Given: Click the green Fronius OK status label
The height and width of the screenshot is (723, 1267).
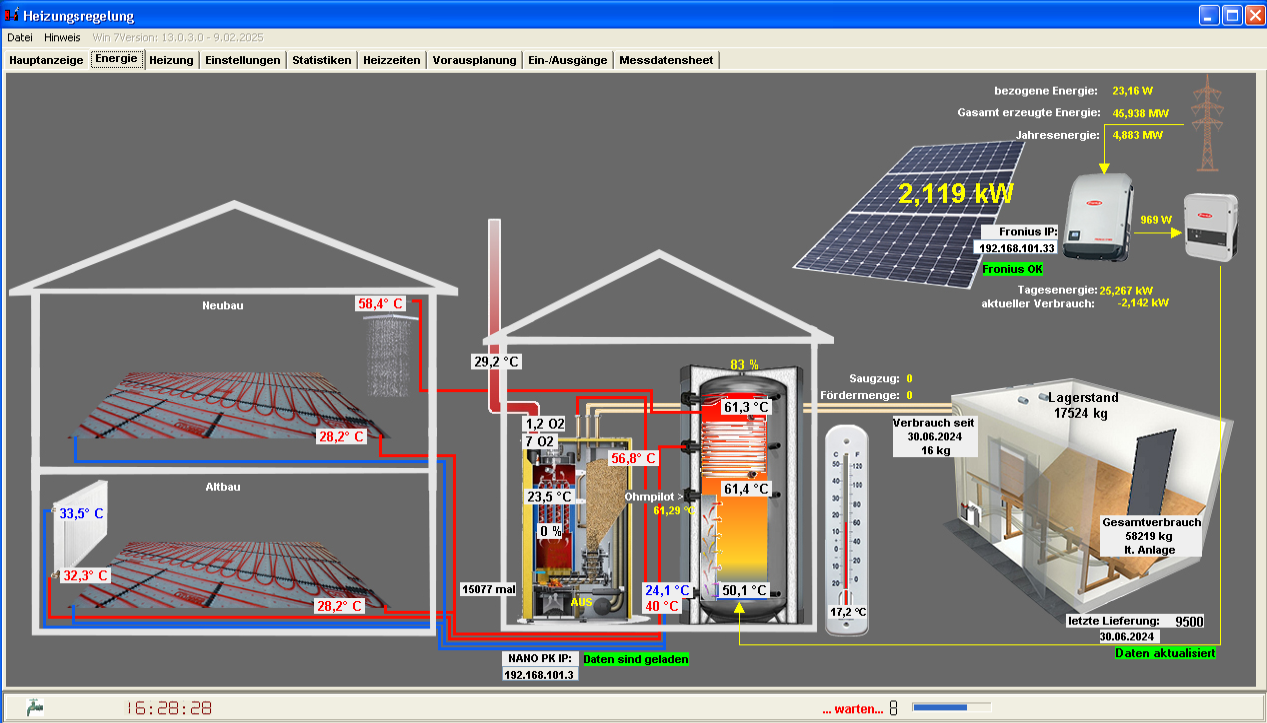Looking at the screenshot, I should coord(1012,269).
